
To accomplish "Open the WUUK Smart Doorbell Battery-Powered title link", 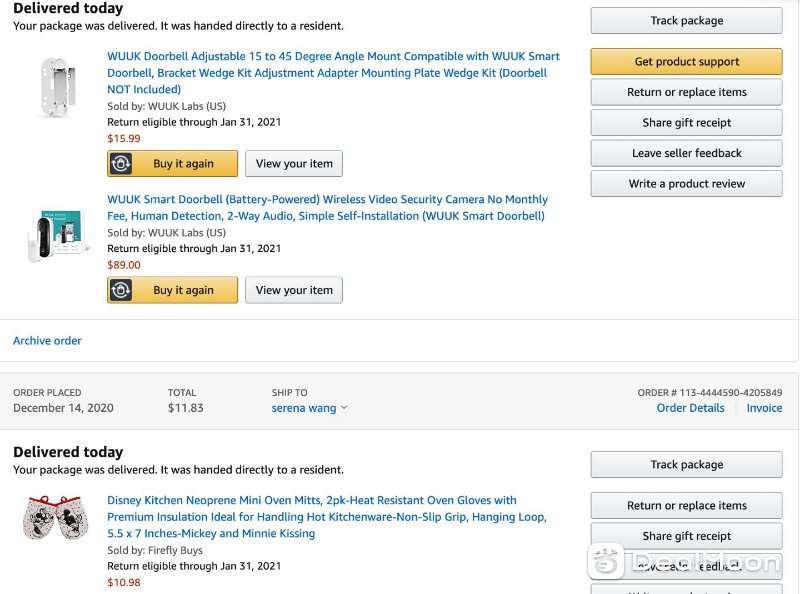I will [x=328, y=208].
